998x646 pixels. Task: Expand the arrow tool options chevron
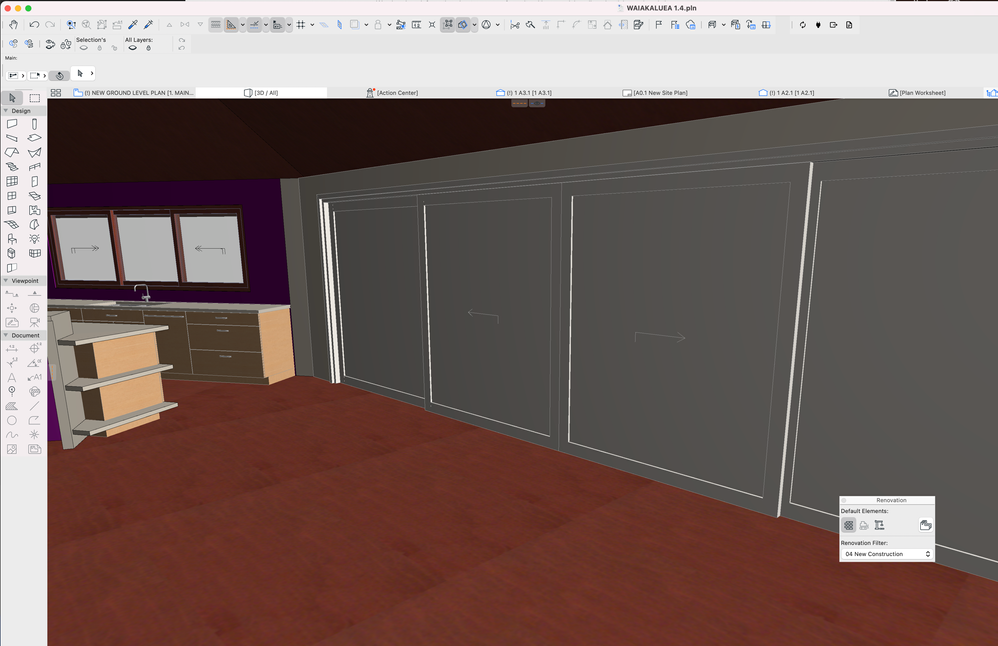[x=92, y=74]
